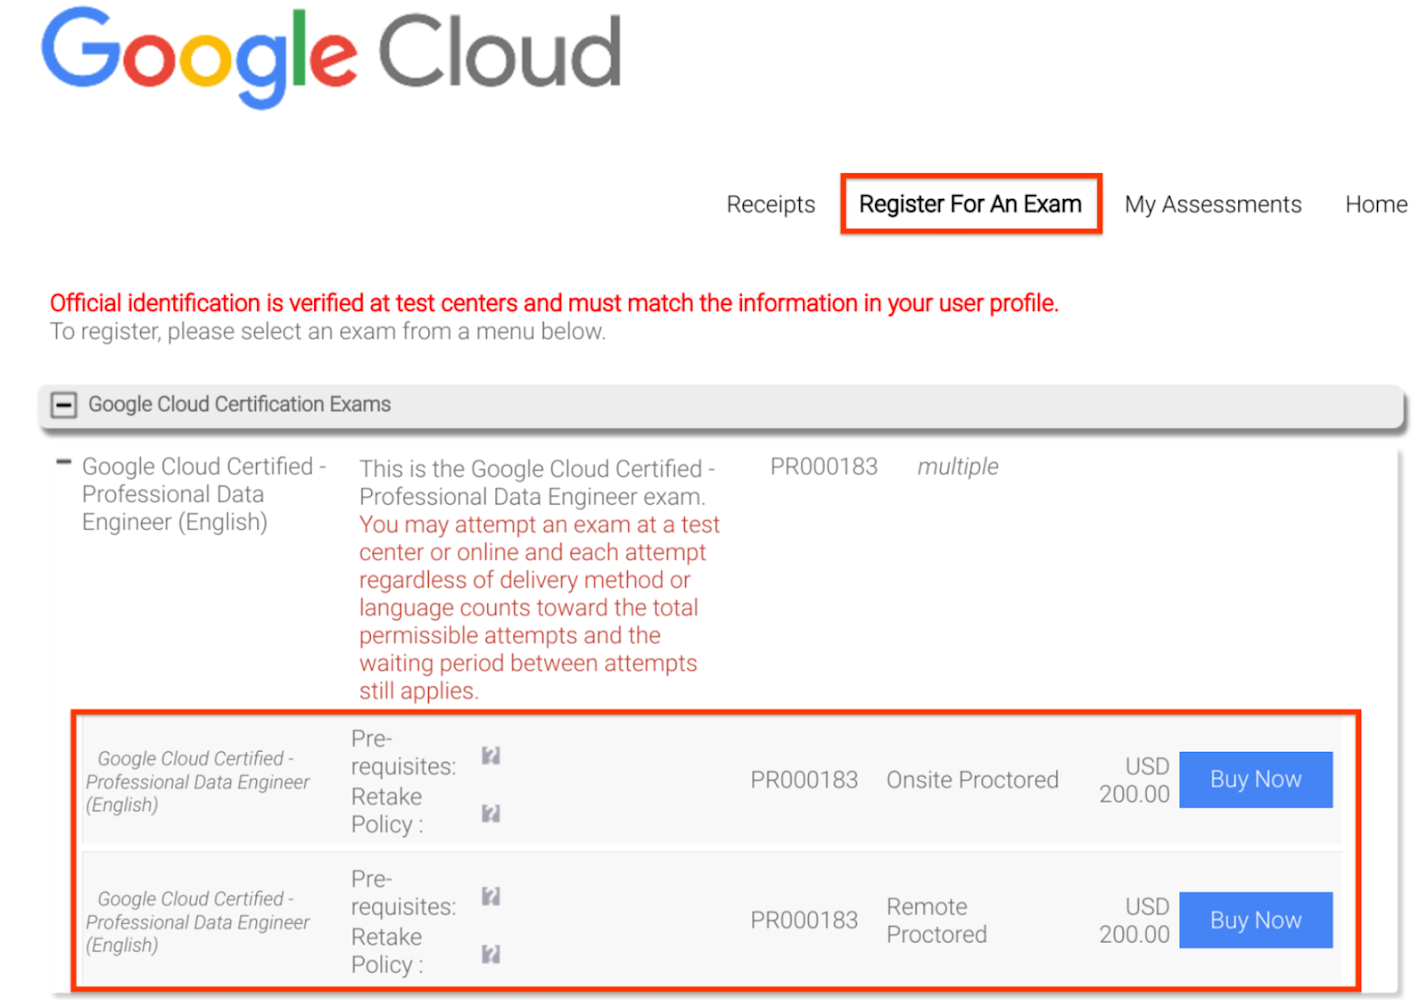Image resolution: width=1427 pixels, height=1000 pixels.
Task: Click Buy Now for Onsite Proctored exam
Action: click(x=1256, y=779)
